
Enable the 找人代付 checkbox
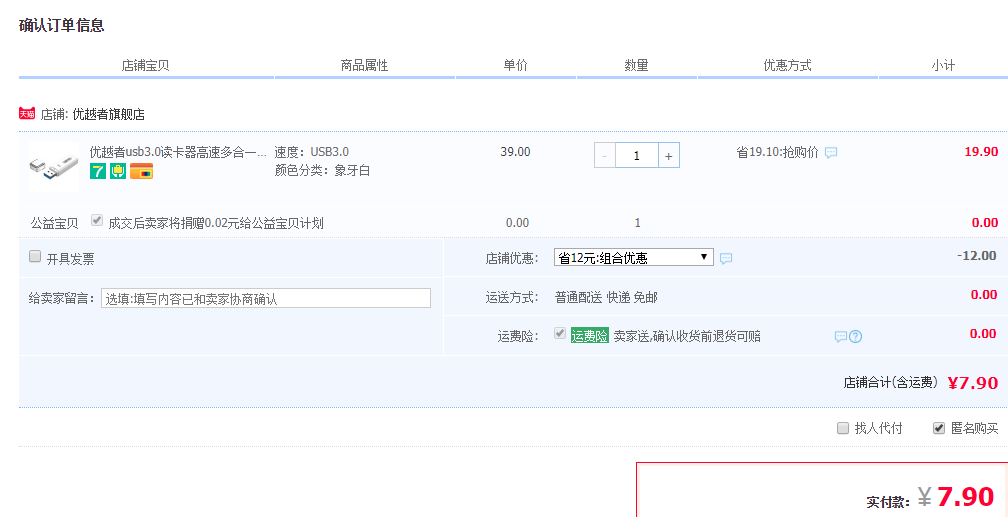843,428
